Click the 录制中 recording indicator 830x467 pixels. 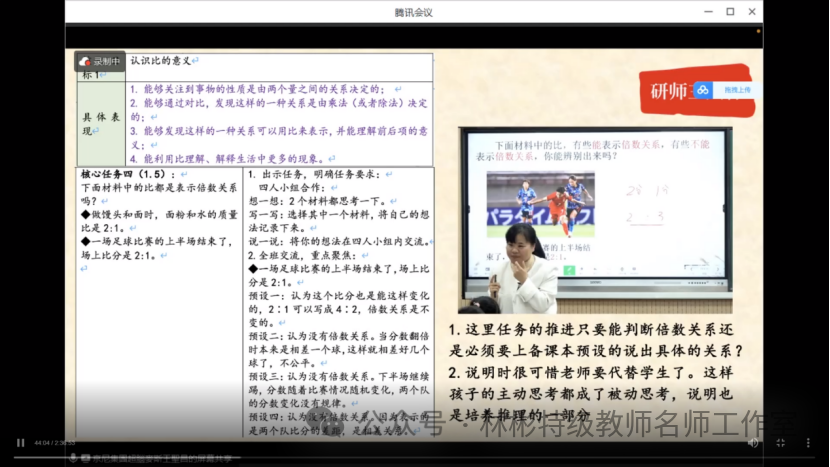98,62
